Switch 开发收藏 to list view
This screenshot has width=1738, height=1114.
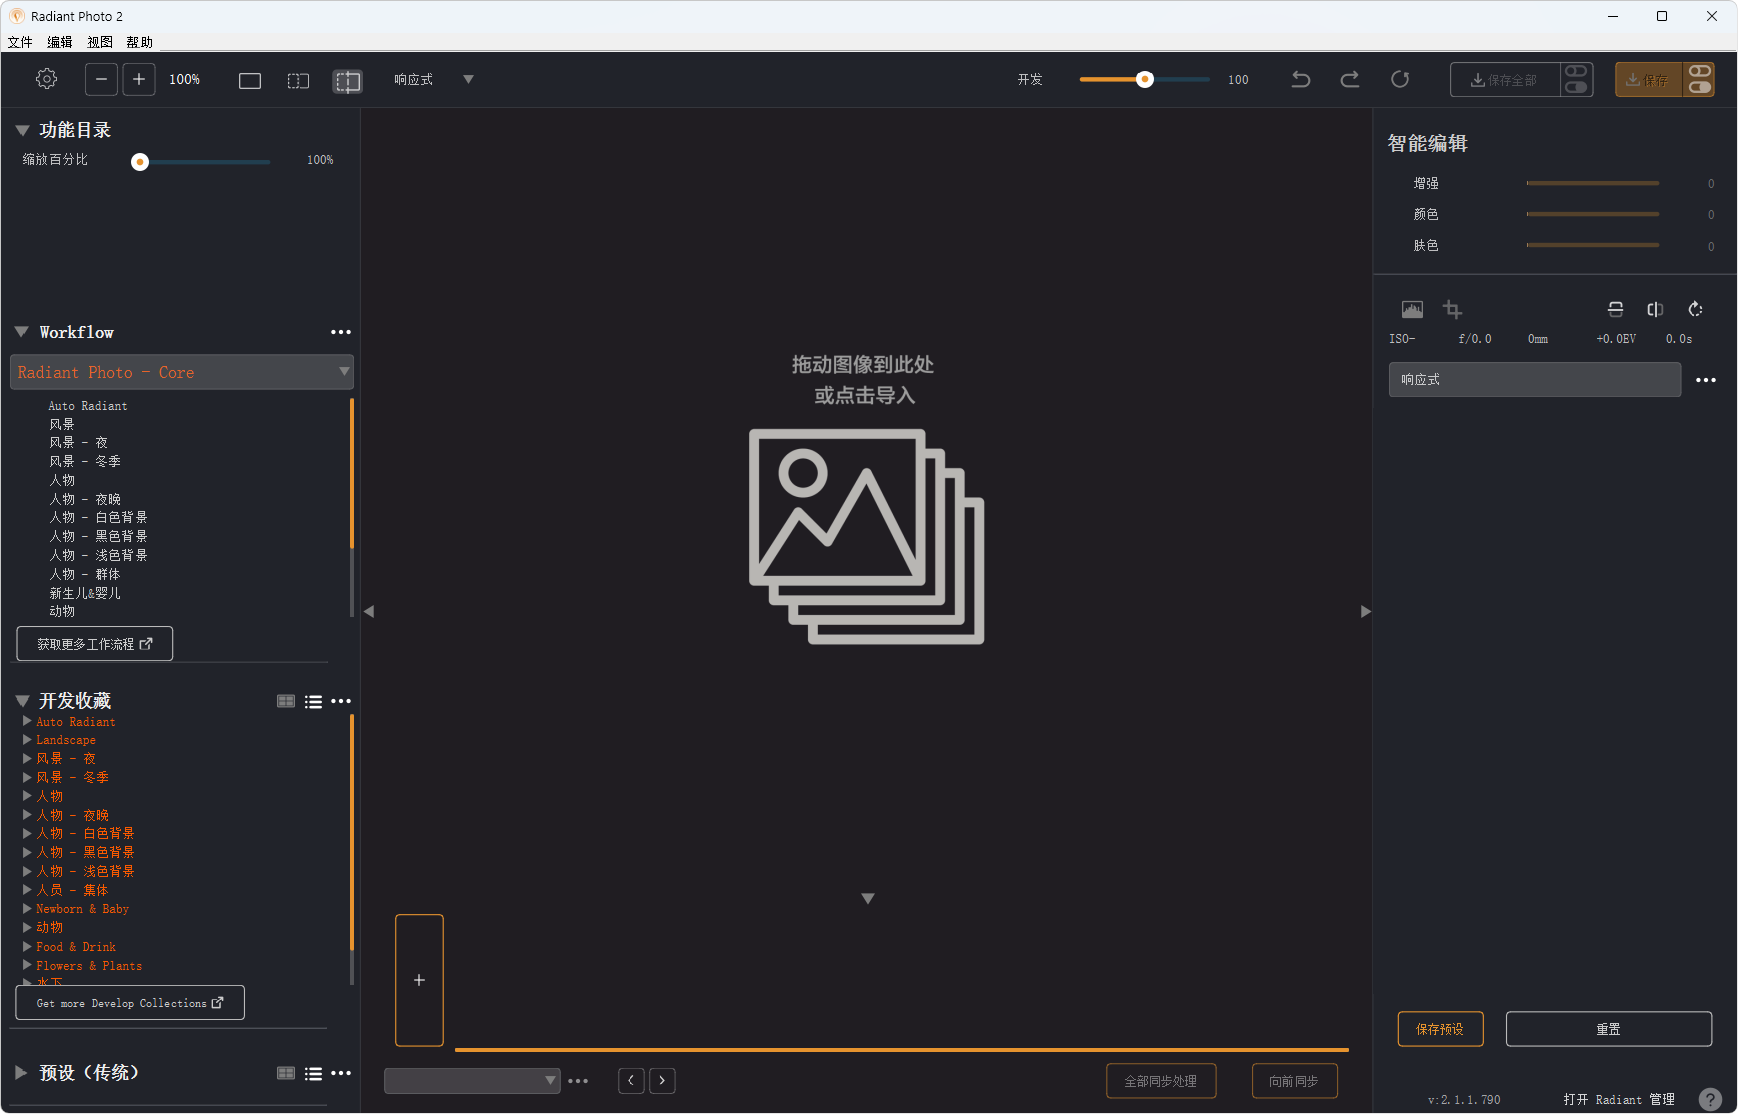pos(313,702)
